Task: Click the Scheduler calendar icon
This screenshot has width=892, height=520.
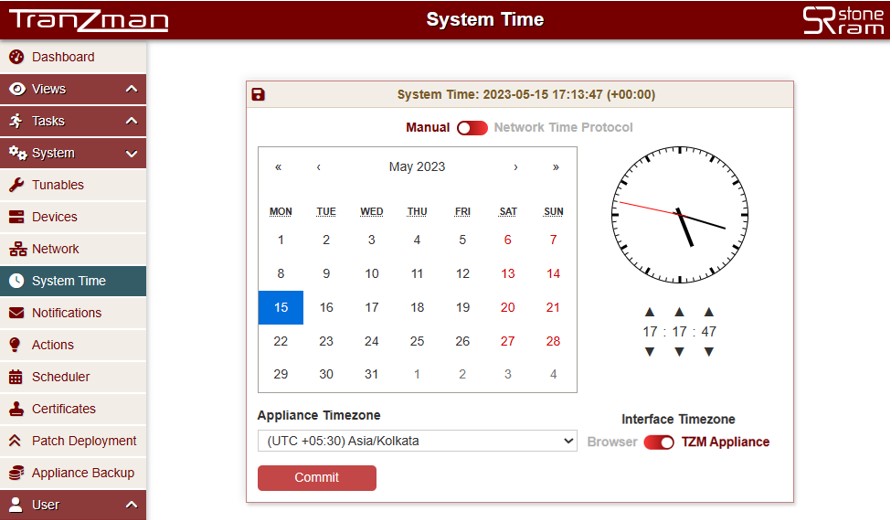Action: (16, 377)
